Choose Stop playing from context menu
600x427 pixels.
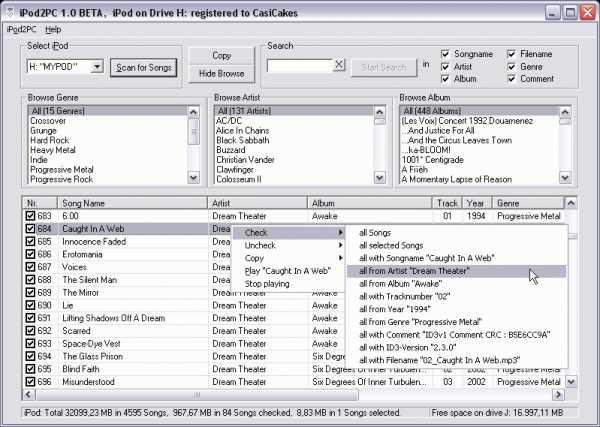click(289, 284)
